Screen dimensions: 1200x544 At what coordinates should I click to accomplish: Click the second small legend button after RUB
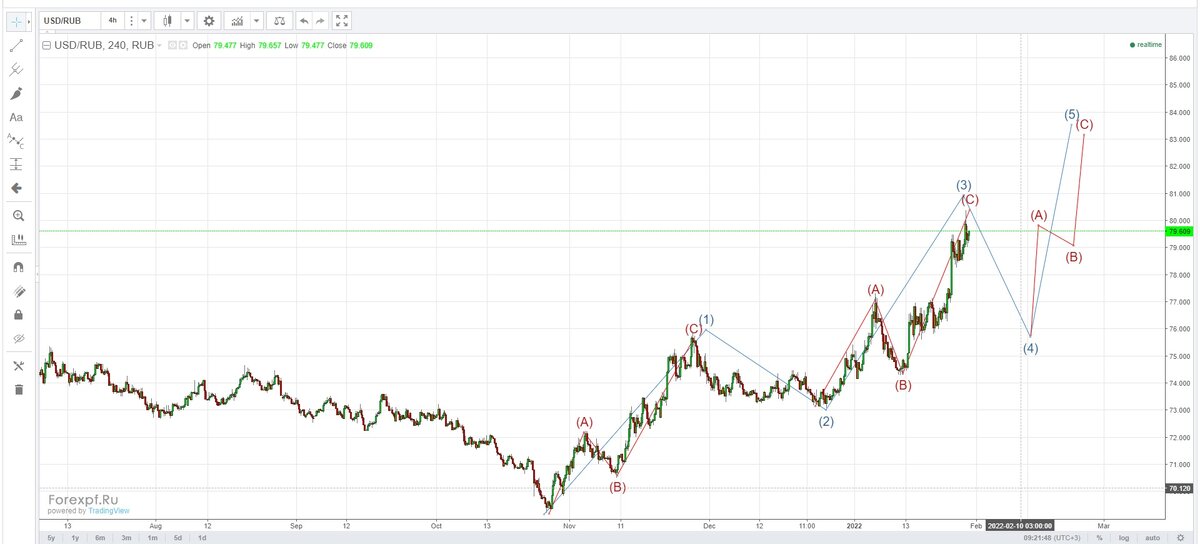(182, 45)
